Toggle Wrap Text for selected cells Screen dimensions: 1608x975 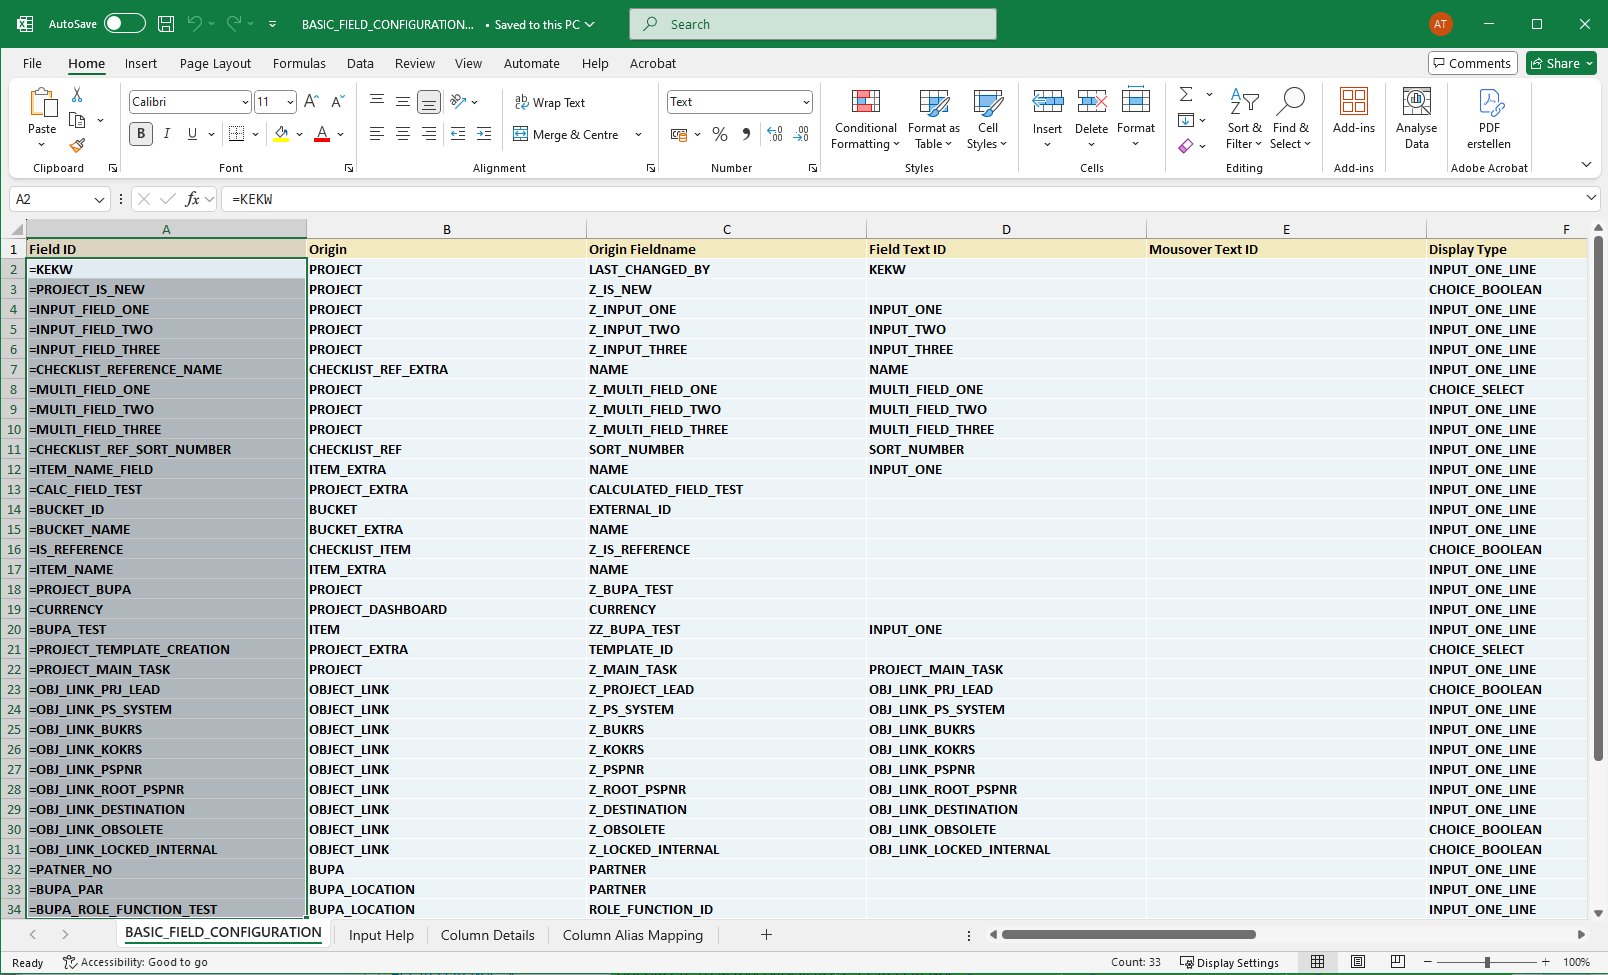coord(550,102)
